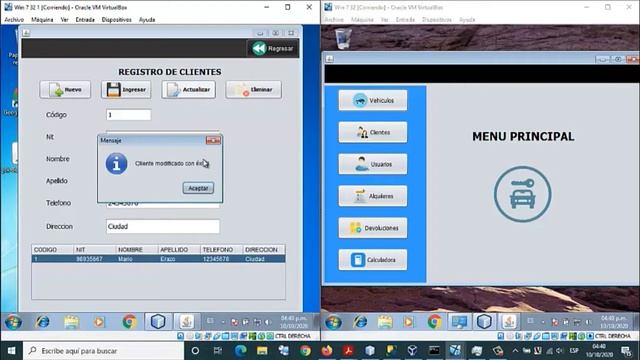This screenshot has width=640, height=360.
Task: Open Task View on the host taskbar
Action: (218, 351)
